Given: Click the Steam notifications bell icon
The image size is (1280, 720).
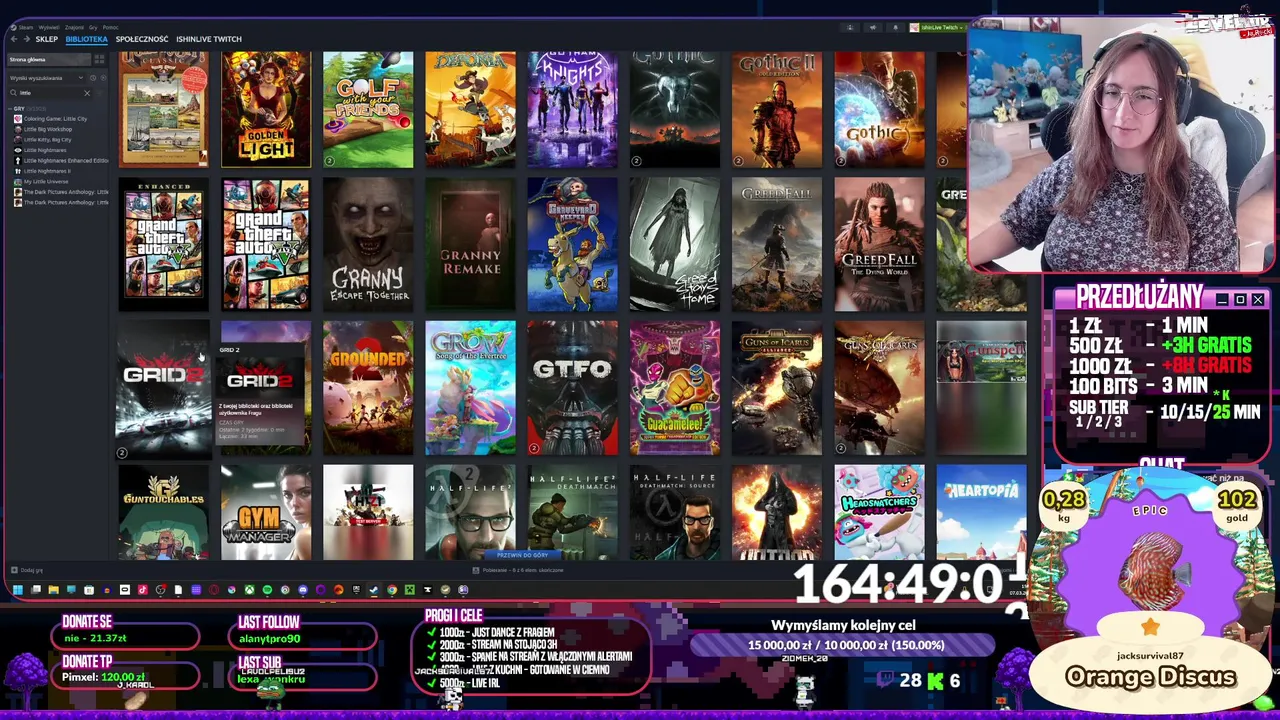Looking at the screenshot, I should 895,28.
